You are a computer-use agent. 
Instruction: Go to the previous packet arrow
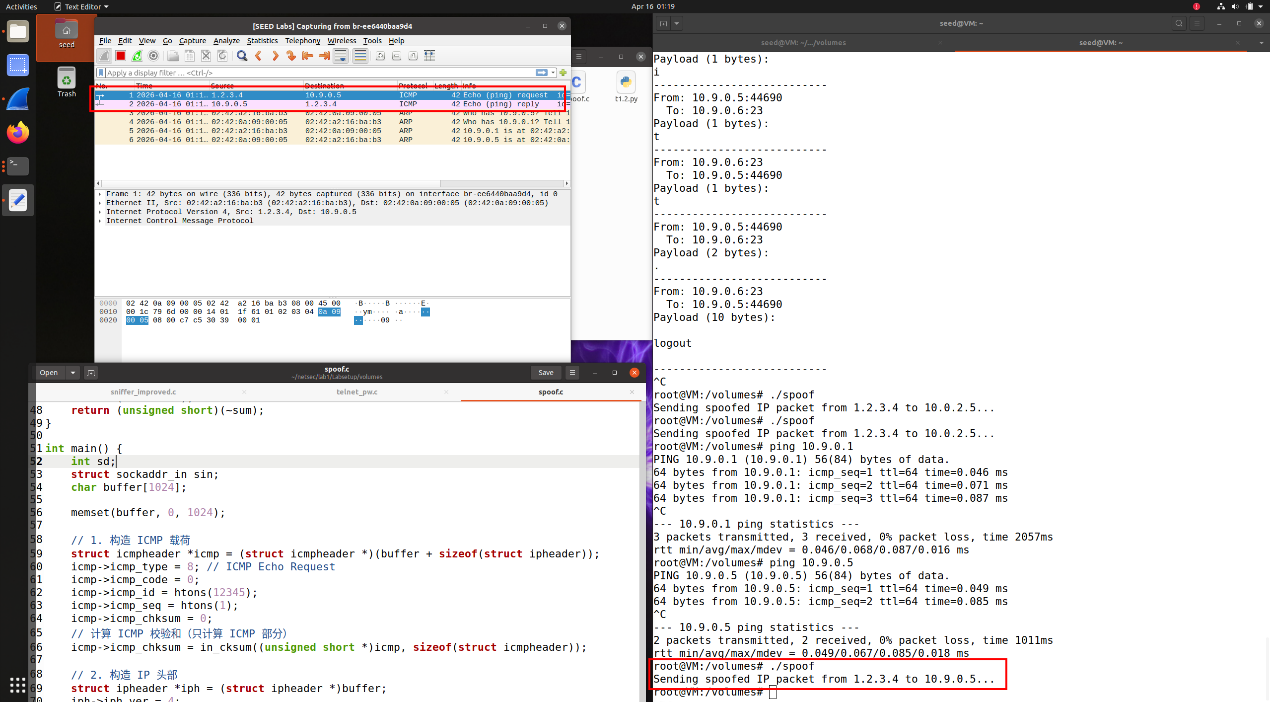(x=259, y=56)
